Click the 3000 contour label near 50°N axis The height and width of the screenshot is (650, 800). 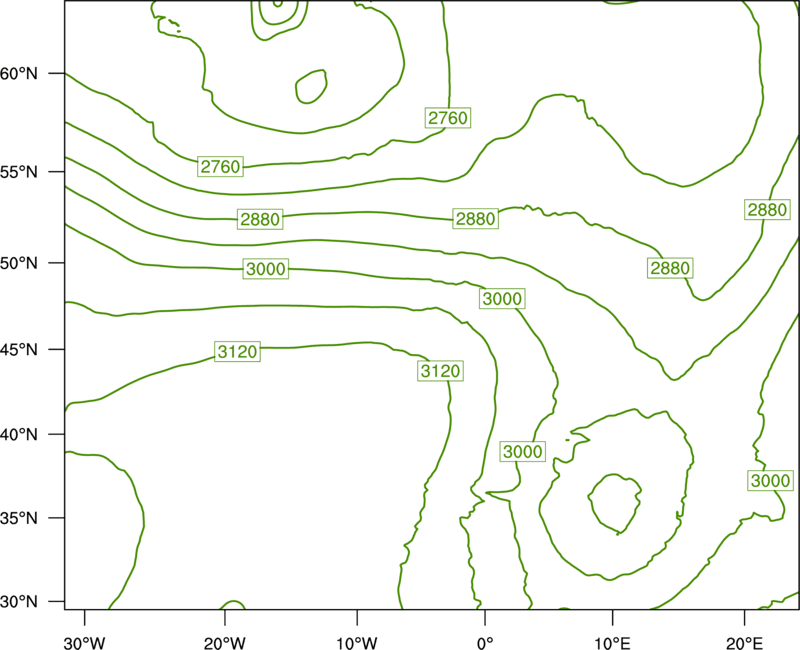266,269
